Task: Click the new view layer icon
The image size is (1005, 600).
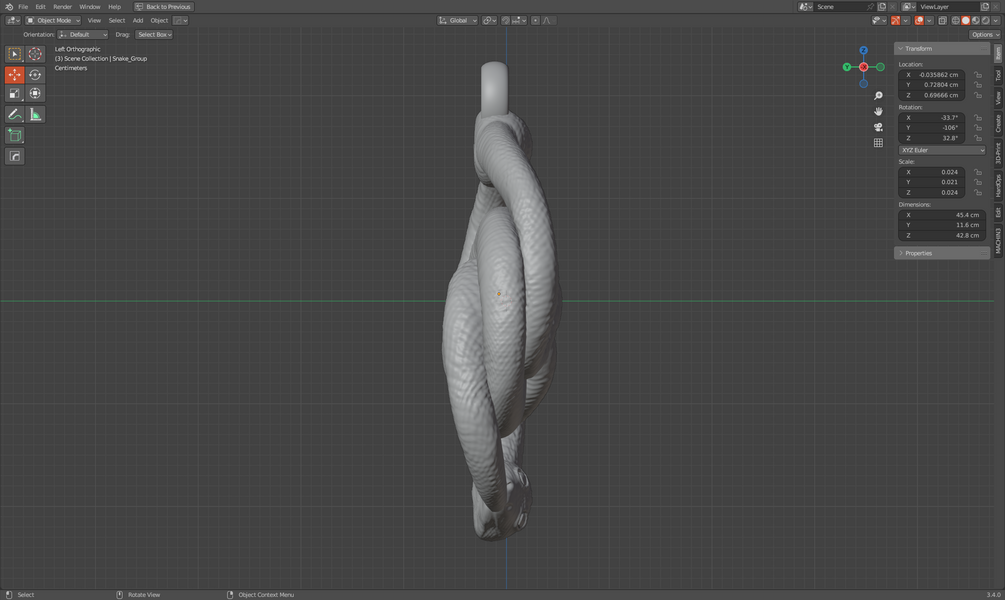Action: pyautogui.click(x=984, y=6)
